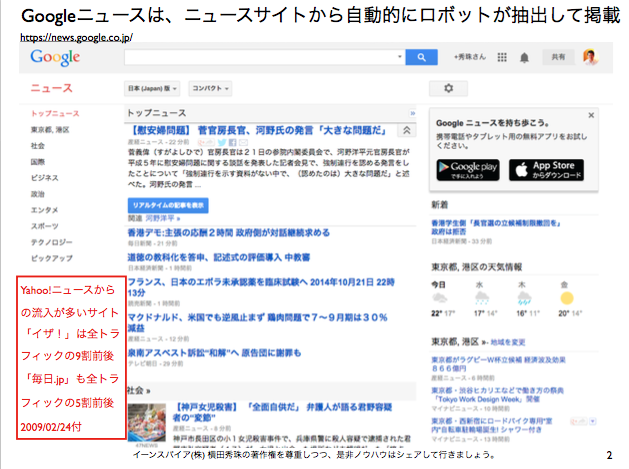This screenshot has width=629, height=469.
Task: Open the フランス エボラ未承認薬 headline
Action: click(261, 287)
